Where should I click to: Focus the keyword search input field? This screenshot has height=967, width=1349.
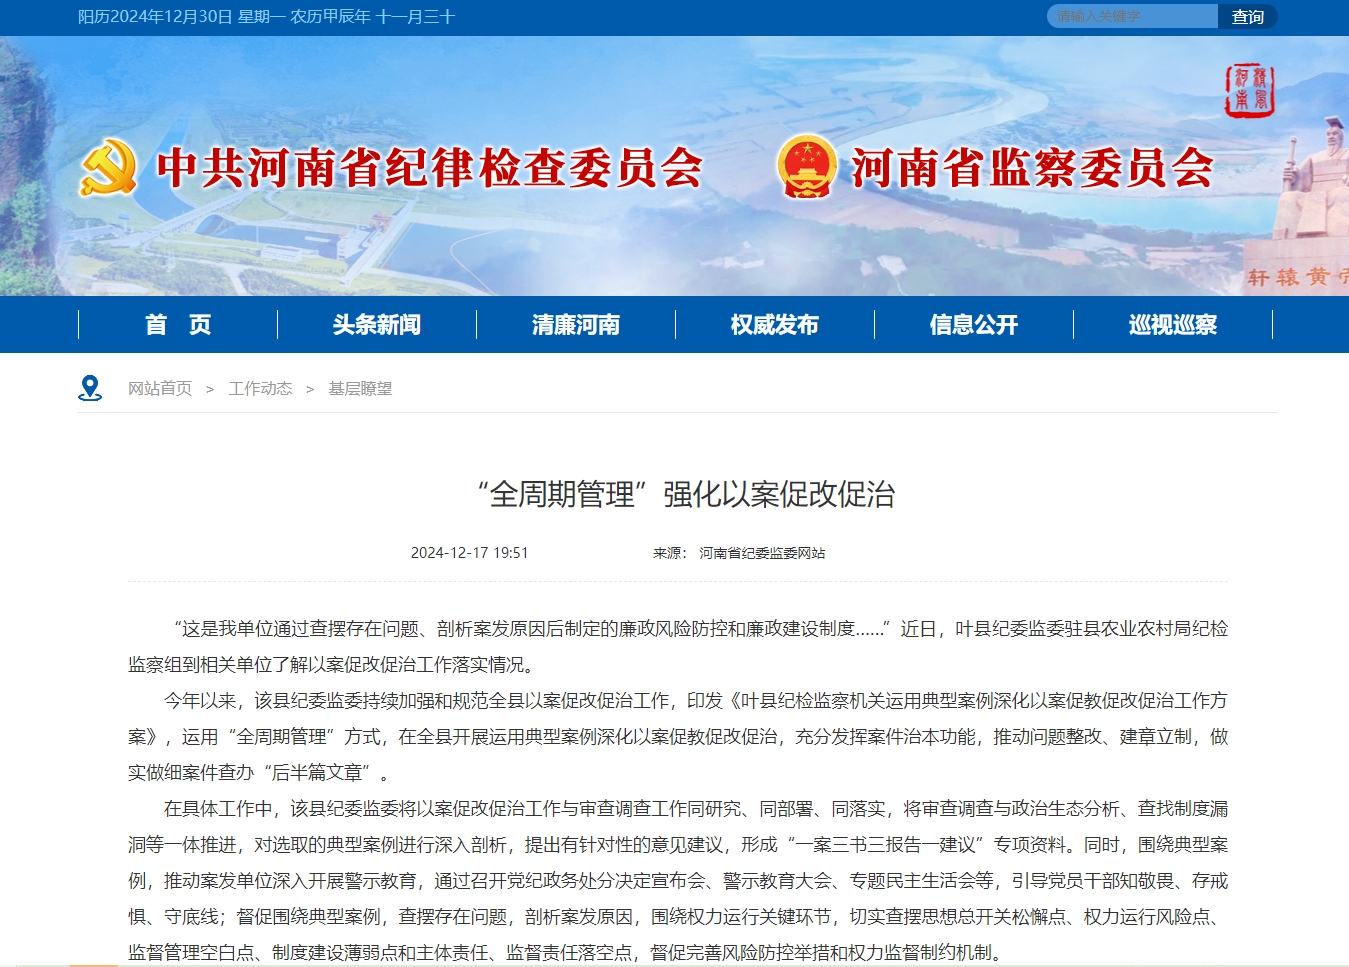pos(1132,17)
